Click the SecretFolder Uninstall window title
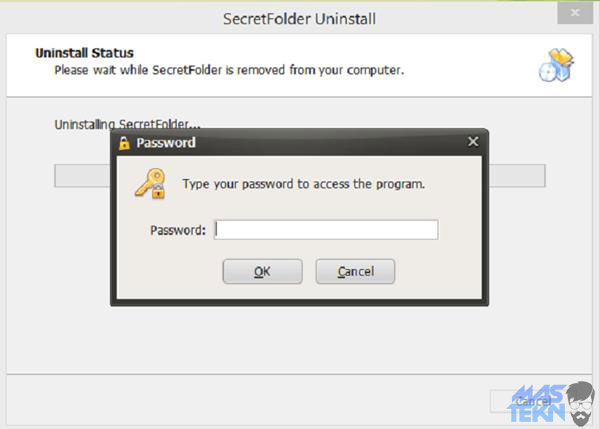Screen dimensions: 600x429 pos(300,19)
